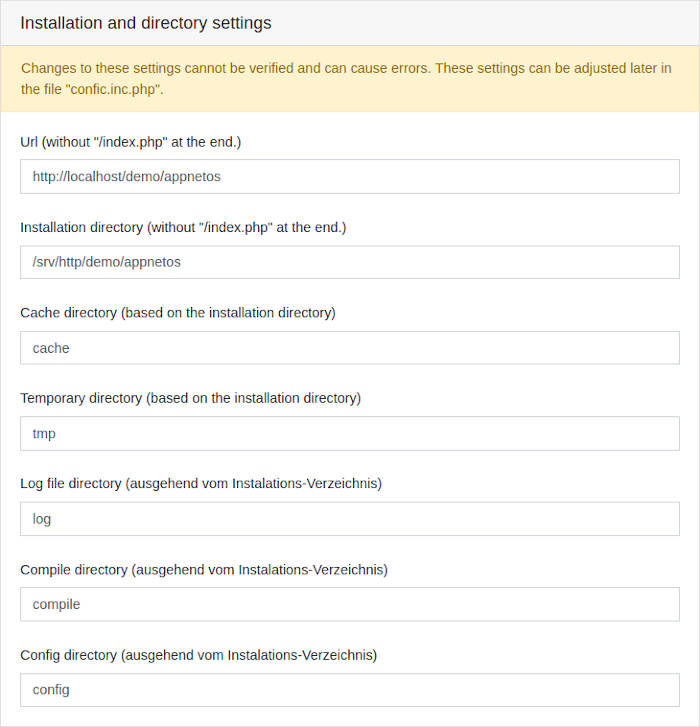Click the Url input field
700x727 pixels.
coord(349,176)
